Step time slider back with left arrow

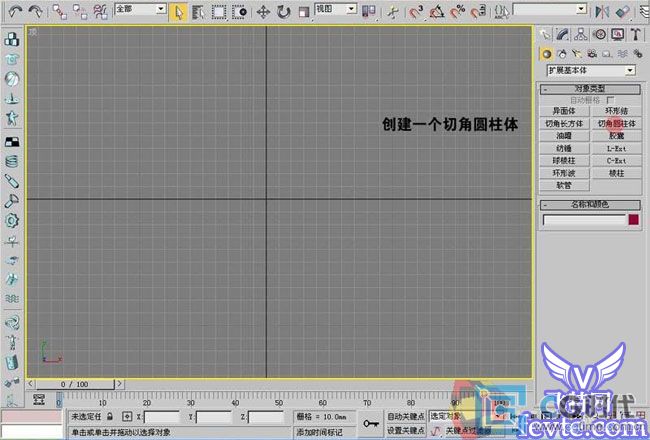tap(31, 384)
